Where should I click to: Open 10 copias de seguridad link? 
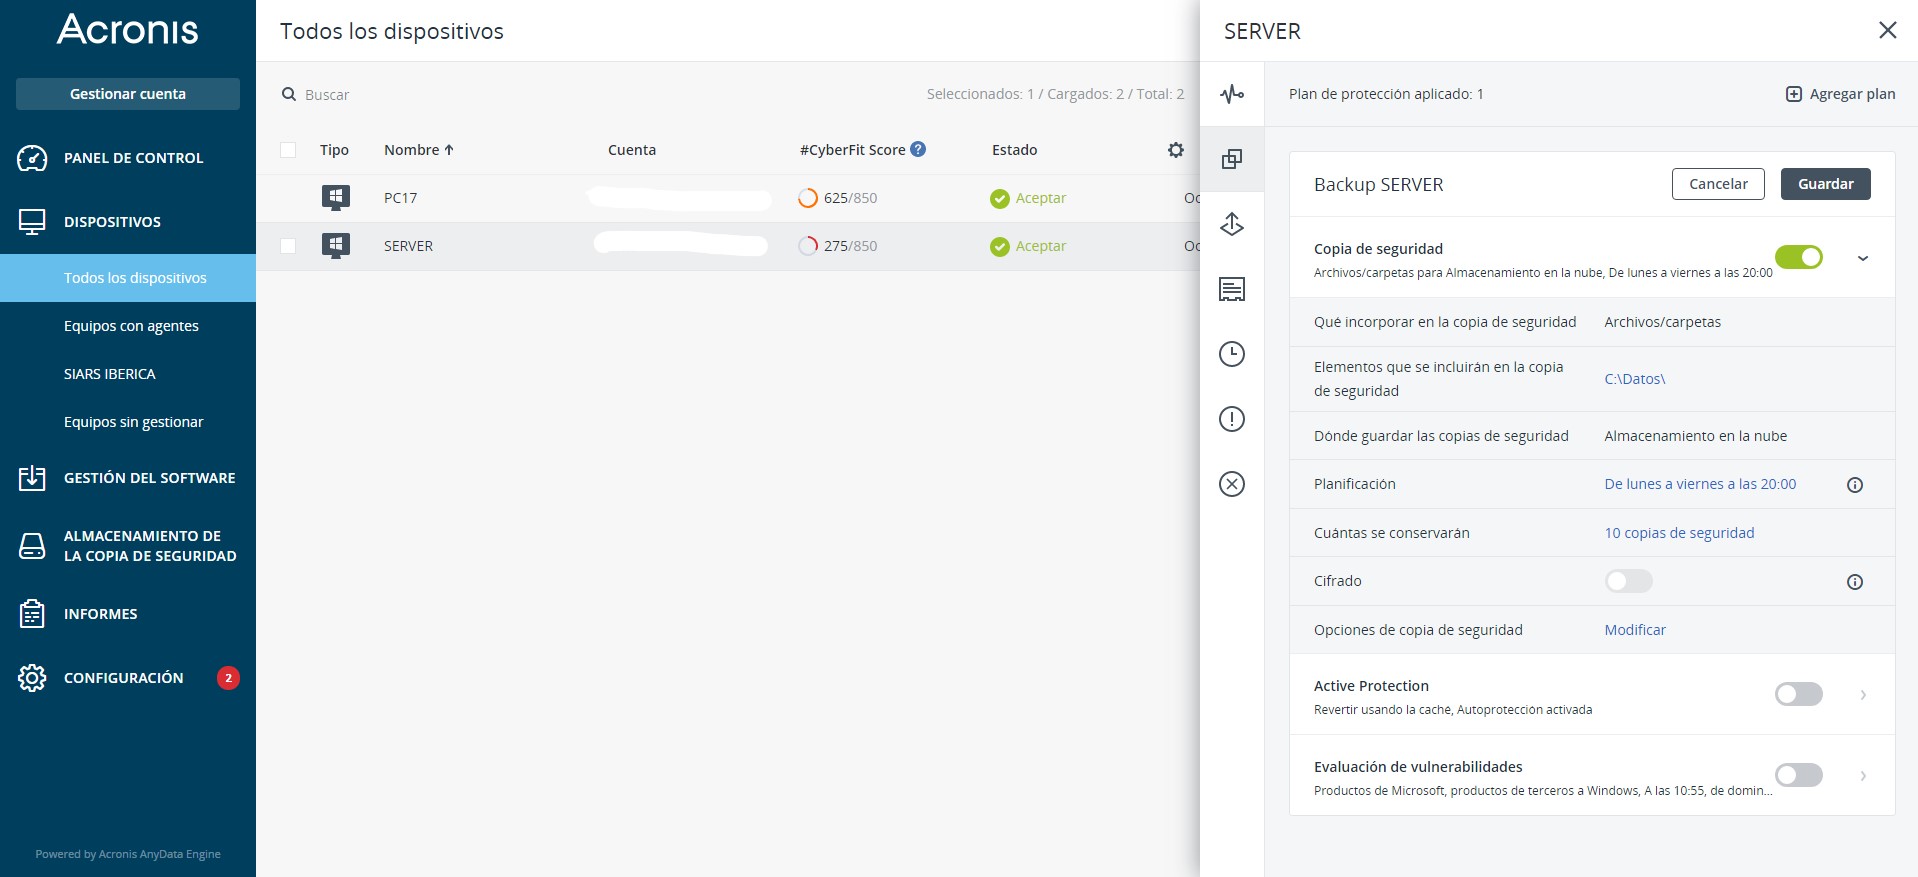coord(1679,533)
